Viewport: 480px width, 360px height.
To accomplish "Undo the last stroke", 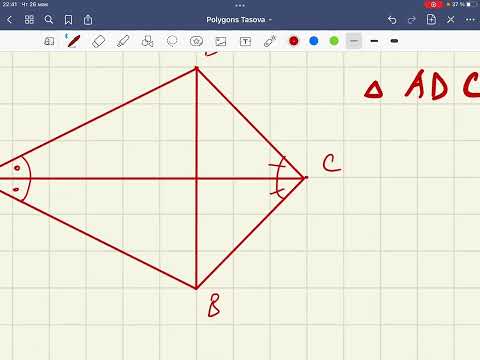I will click(392, 20).
